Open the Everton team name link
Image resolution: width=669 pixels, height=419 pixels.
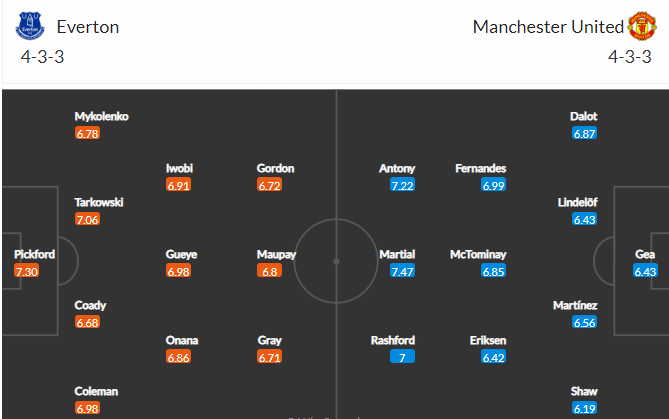pyautogui.click(x=88, y=27)
